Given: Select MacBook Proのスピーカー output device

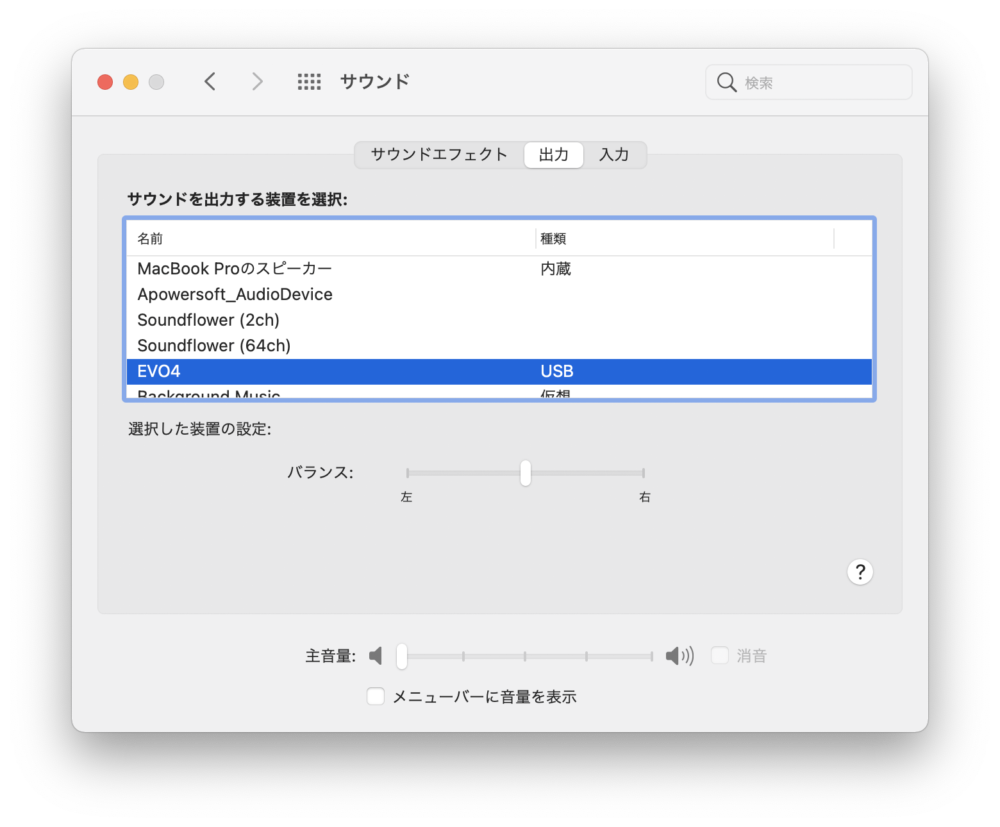Looking at the screenshot, I should click(x=499, y=269).
